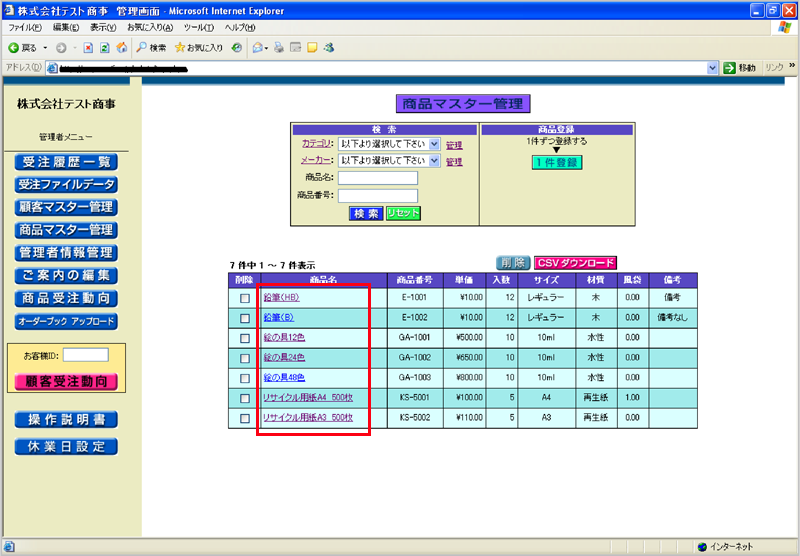800x556 pixels.
Task: Click the browser Back arrow icon
Action: [x=14, y=47]
